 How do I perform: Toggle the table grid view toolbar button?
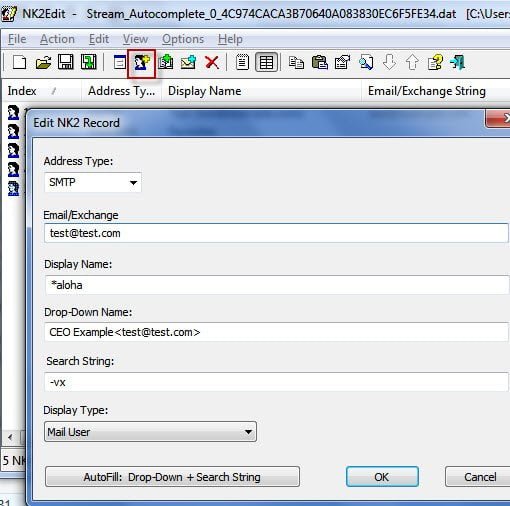click(266, 62)
